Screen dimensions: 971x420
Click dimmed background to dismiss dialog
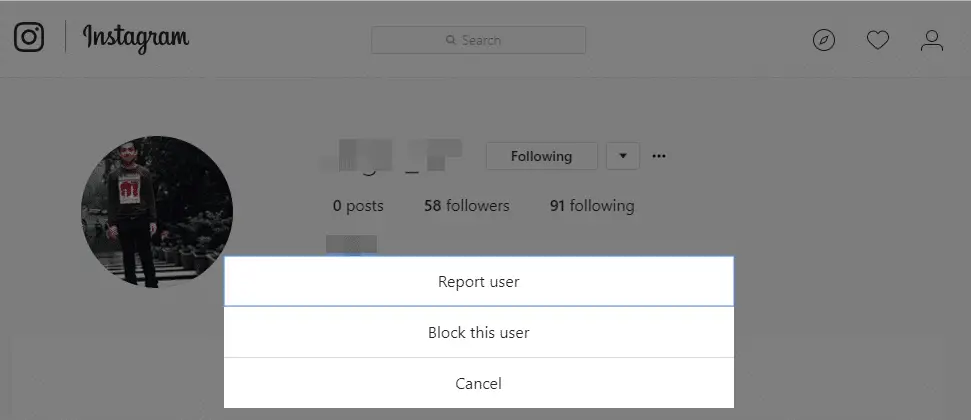pyautogui.click(x=836, y=279)
